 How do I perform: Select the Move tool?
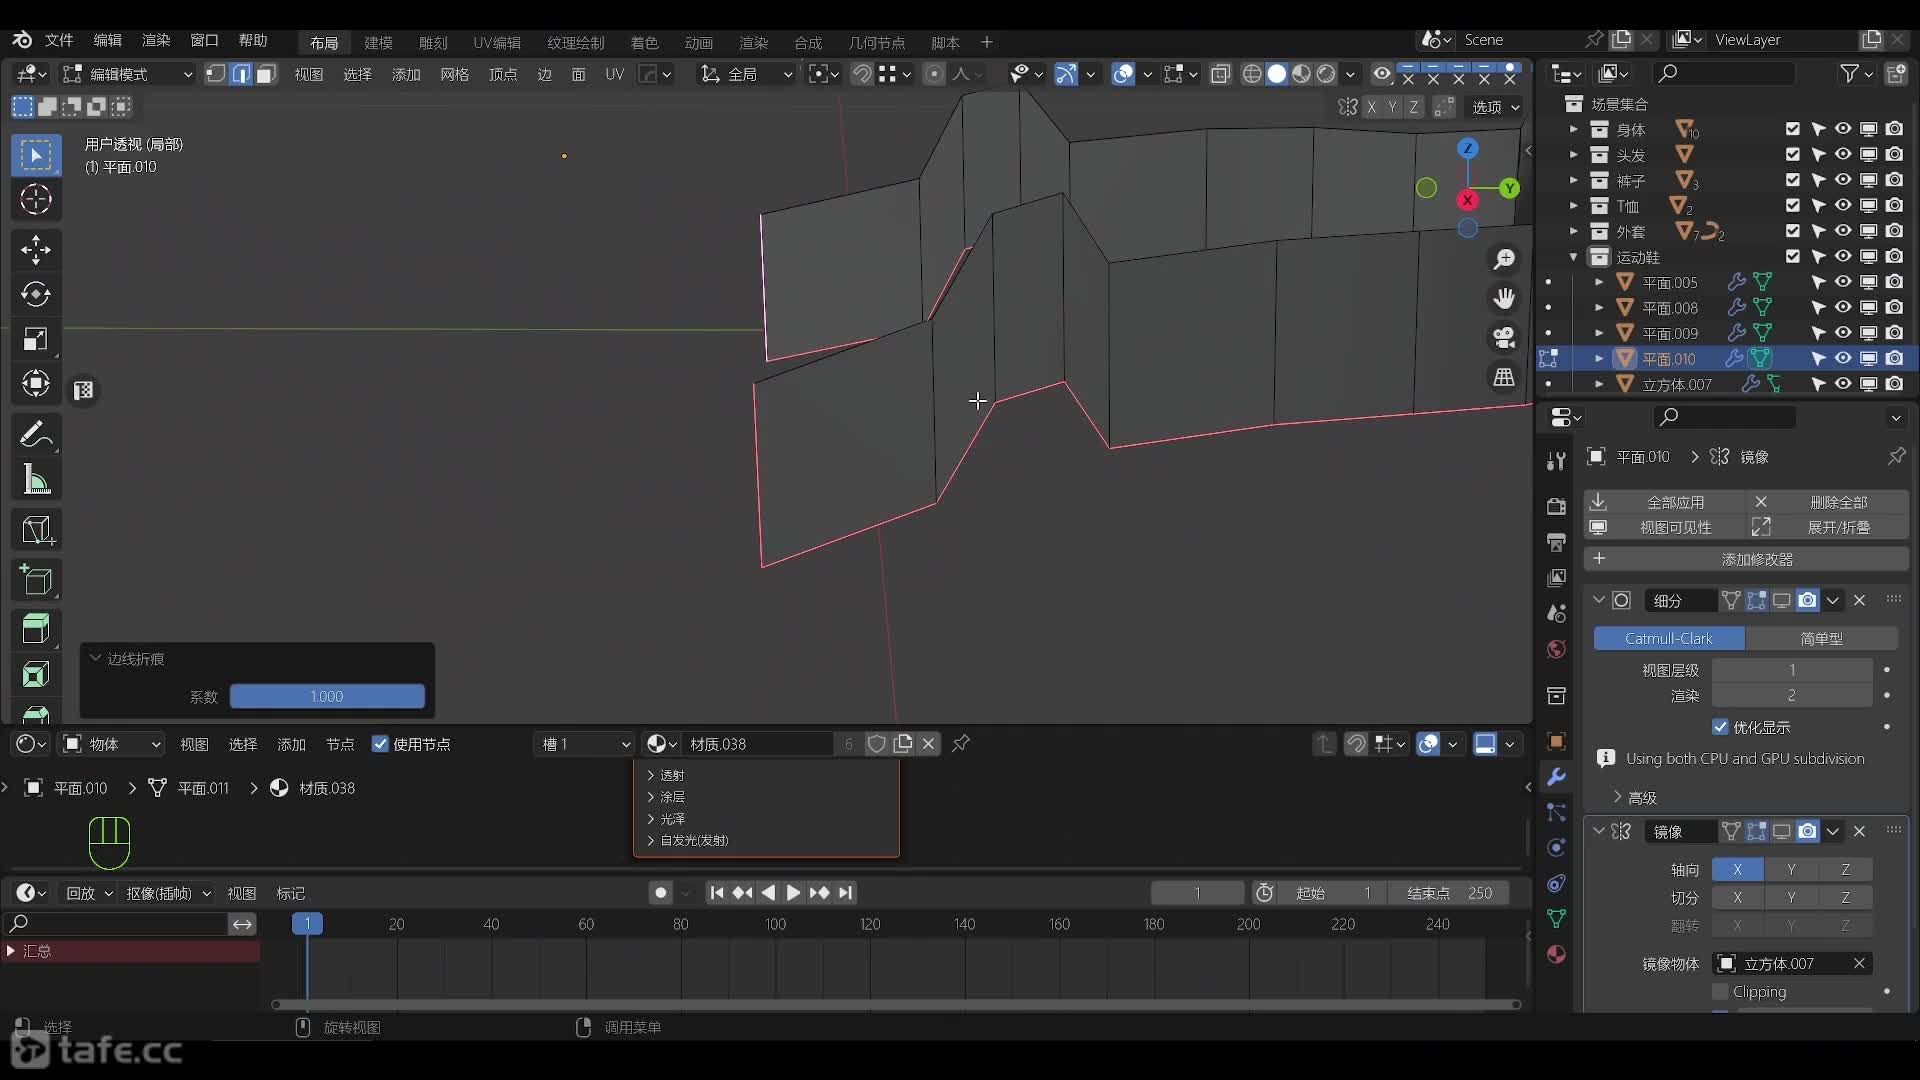pyautogui.click(x=36, y=250)
